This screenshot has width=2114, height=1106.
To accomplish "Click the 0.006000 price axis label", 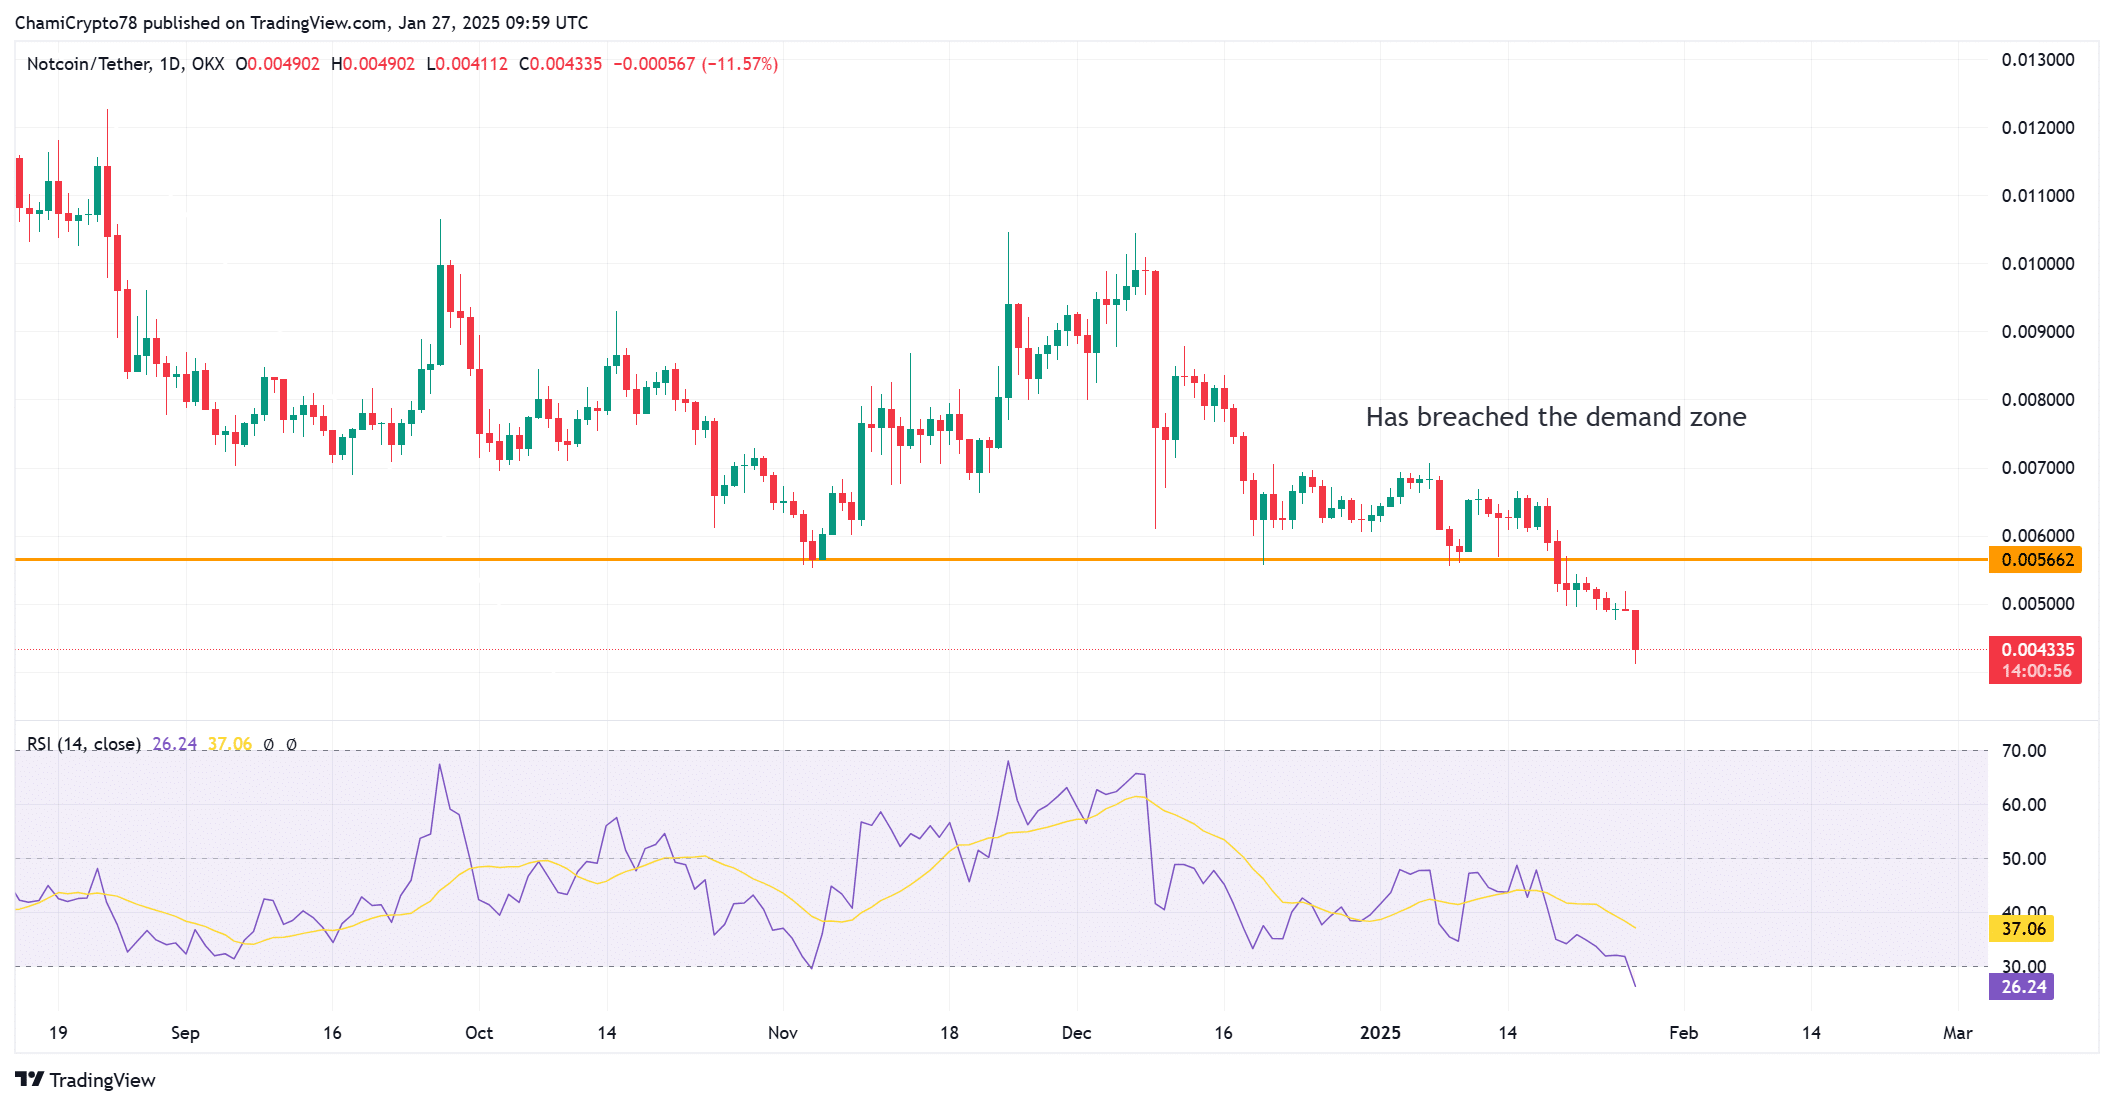I will [x=2038, y=536].
